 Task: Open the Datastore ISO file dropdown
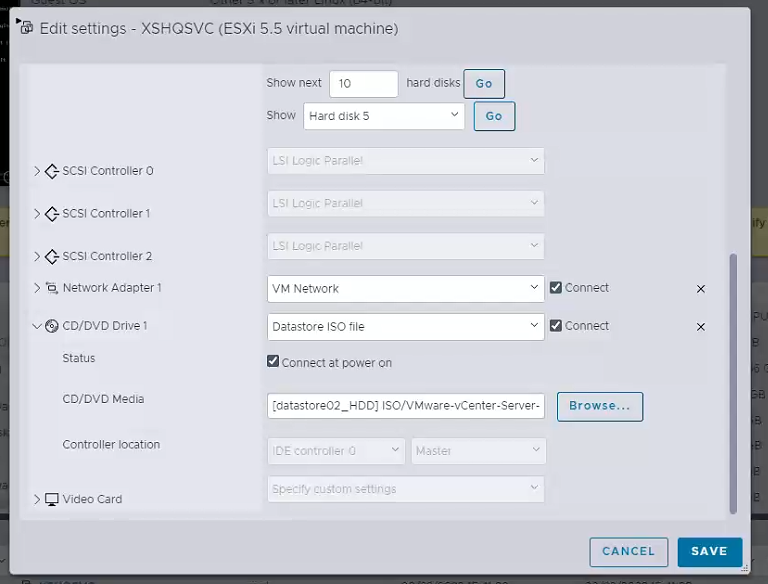click(x=406, y=327)
